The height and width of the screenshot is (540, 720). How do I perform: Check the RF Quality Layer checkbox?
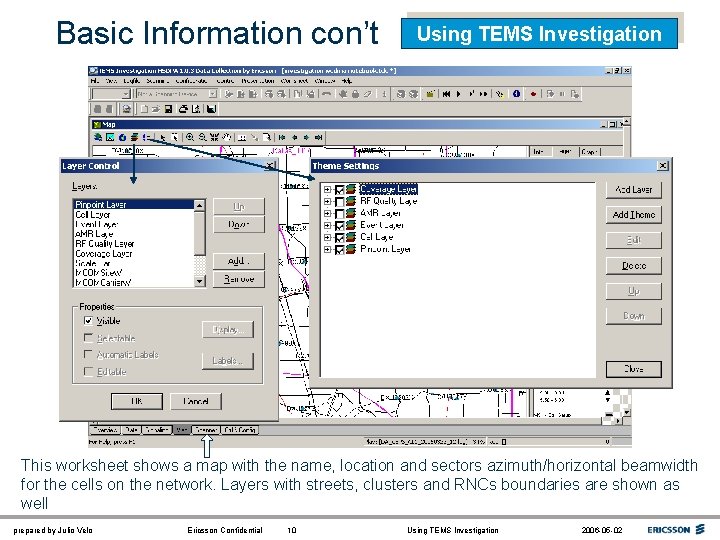[339, 202]
